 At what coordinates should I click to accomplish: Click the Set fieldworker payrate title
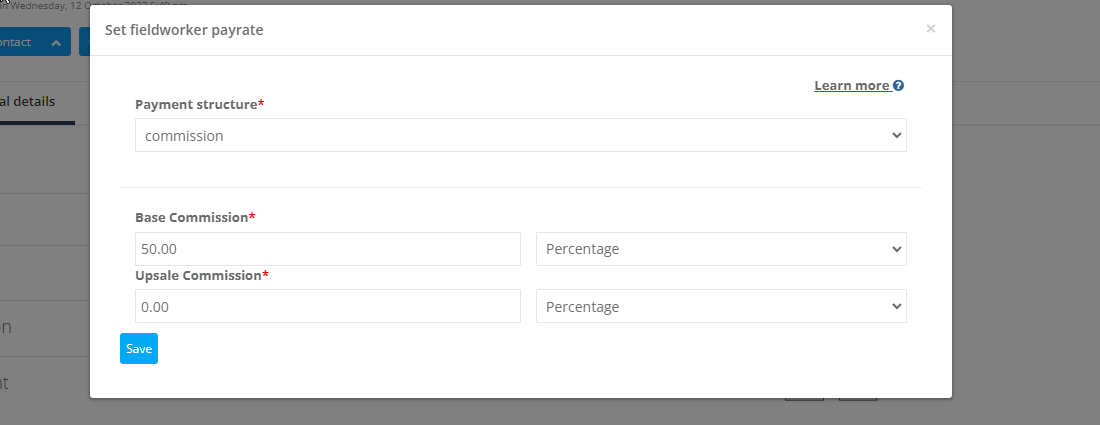(x=185, y=30)
